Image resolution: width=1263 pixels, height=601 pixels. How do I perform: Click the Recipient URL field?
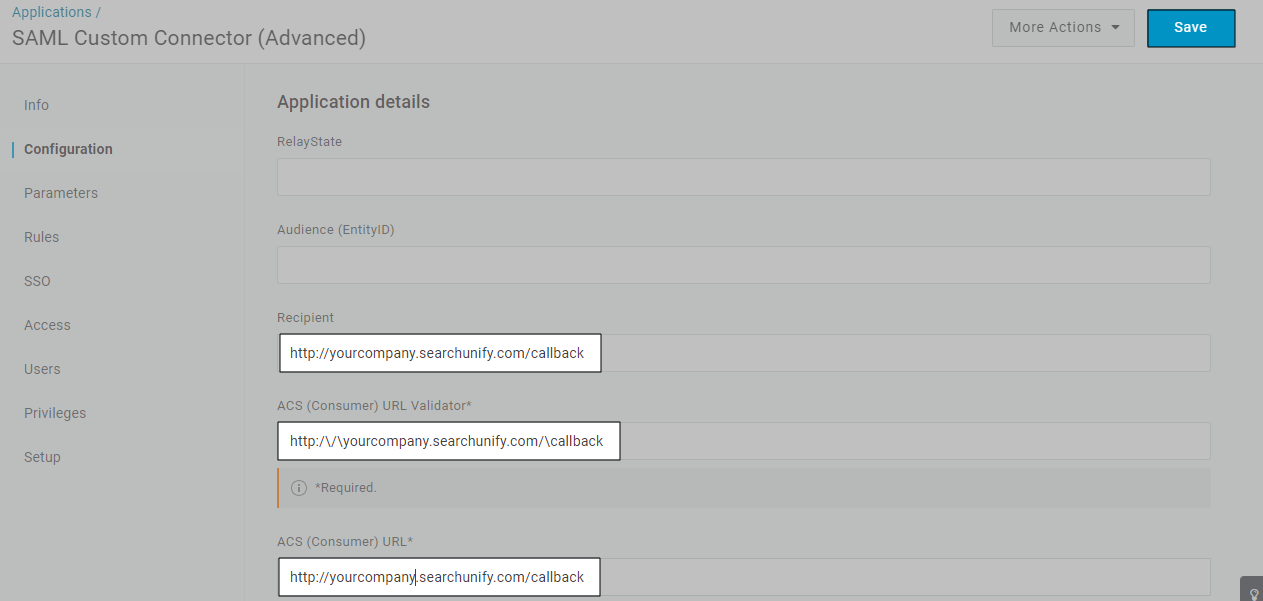(x=743, y=353)
